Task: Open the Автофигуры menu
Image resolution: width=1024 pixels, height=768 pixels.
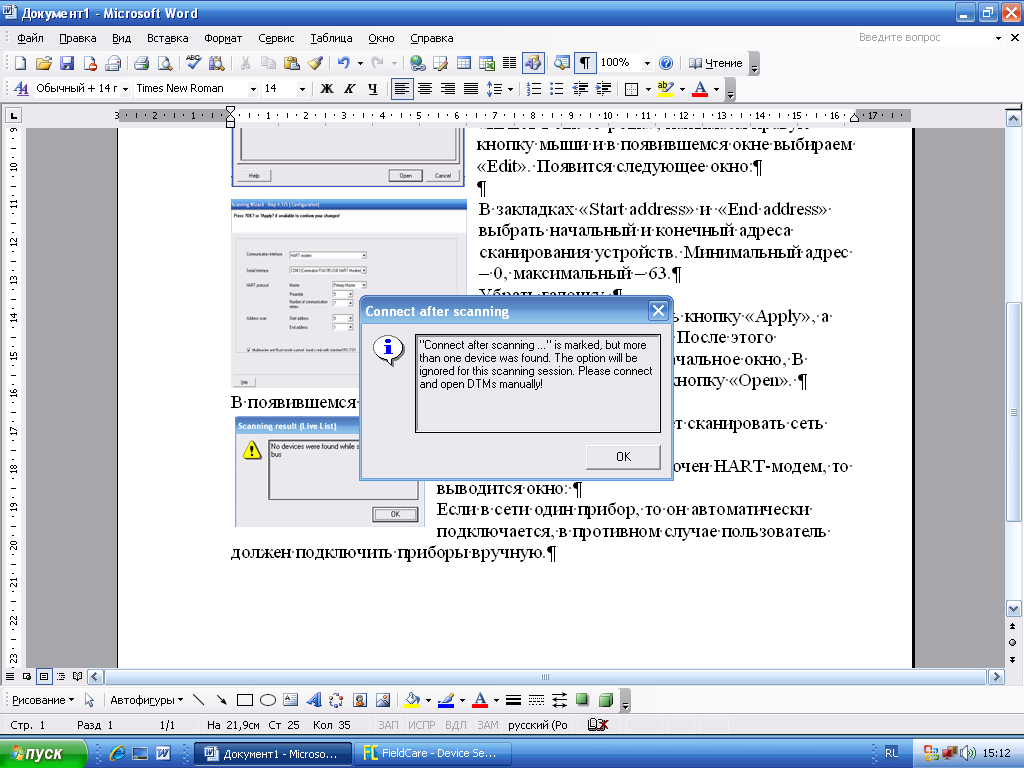Action: (146, 700)
